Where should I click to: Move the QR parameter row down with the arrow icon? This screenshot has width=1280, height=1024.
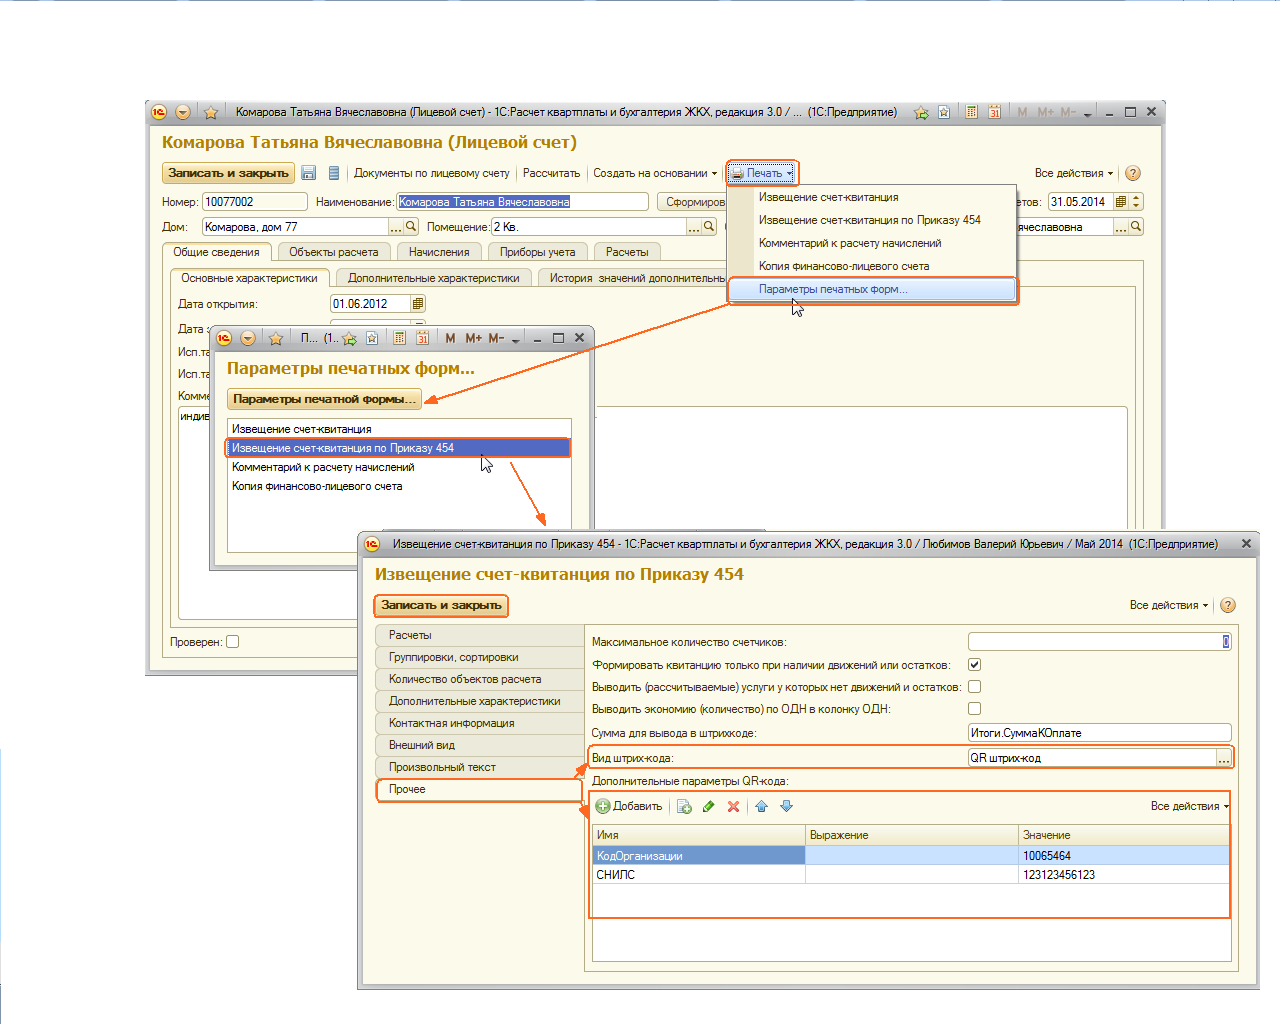tap(786, 806)
